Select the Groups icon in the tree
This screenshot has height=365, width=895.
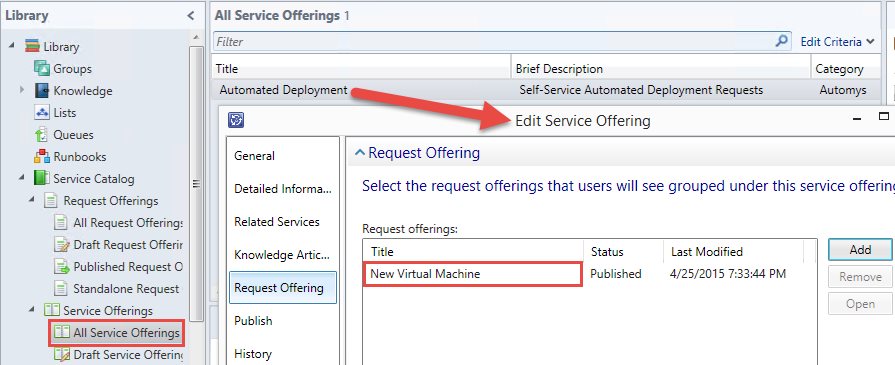click(42, 68)
